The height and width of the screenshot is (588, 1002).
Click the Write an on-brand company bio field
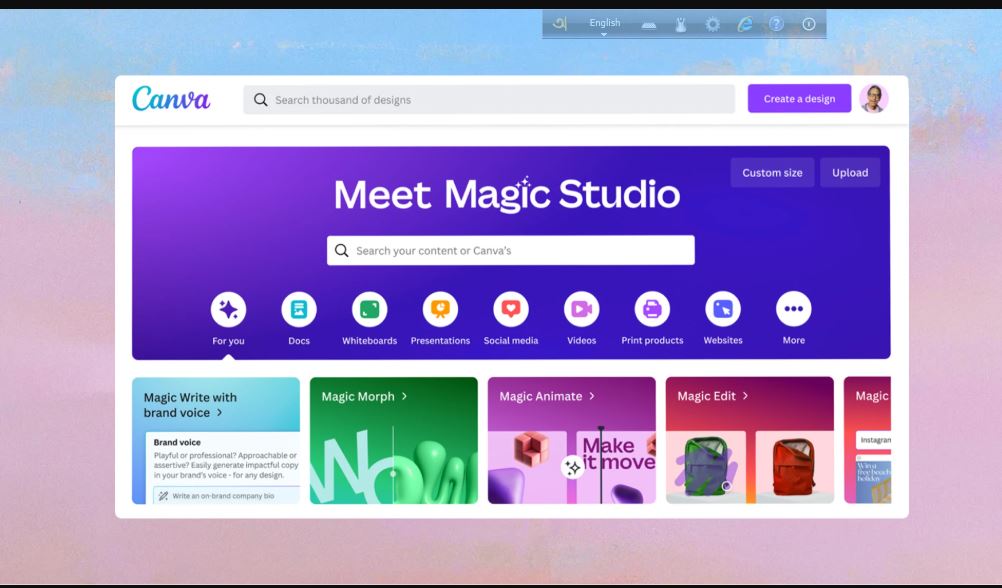tap(226, 495)
